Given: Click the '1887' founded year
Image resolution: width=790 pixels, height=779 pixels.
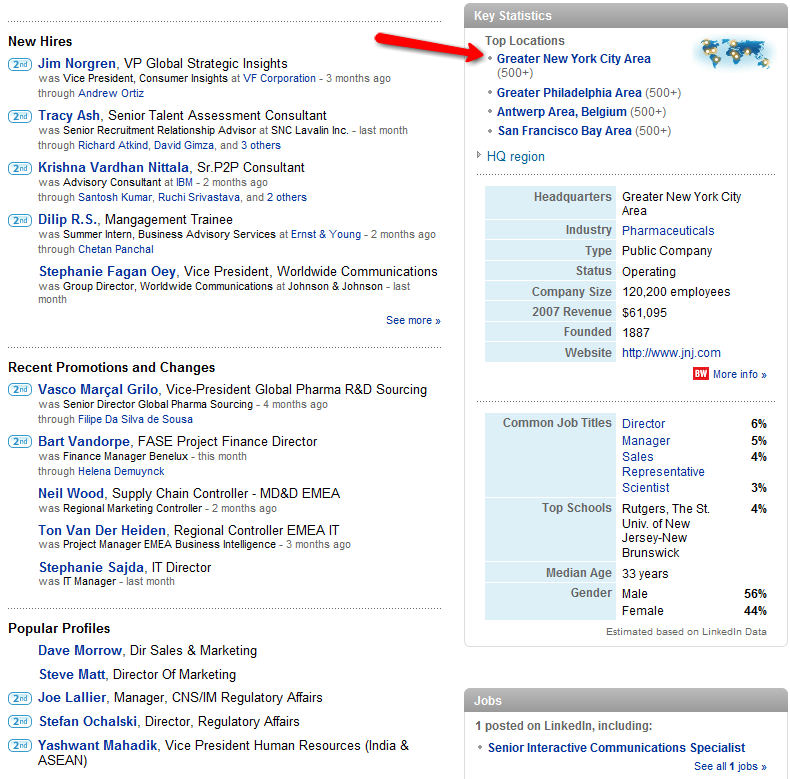Looking at the screenshot, I should click(635, 333).
